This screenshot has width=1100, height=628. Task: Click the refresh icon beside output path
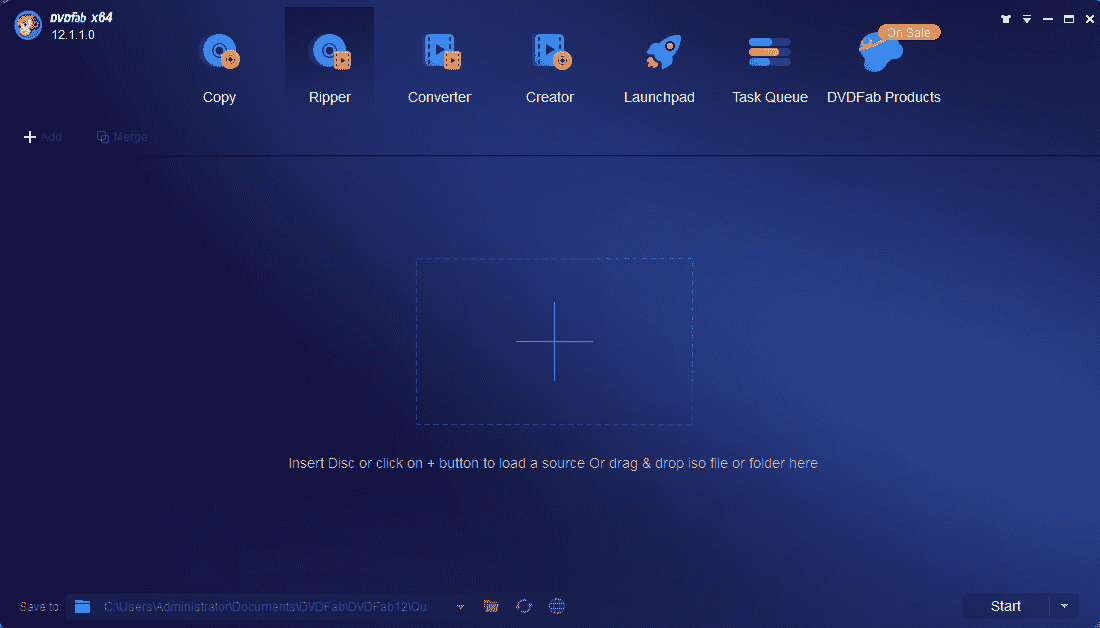[x=523, y=606]
